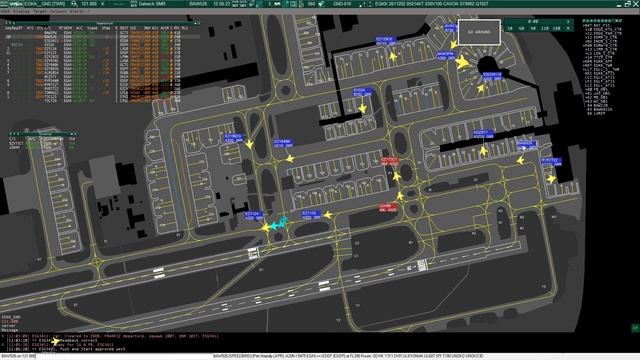Open the Target menu

click(x=40, y=11)
